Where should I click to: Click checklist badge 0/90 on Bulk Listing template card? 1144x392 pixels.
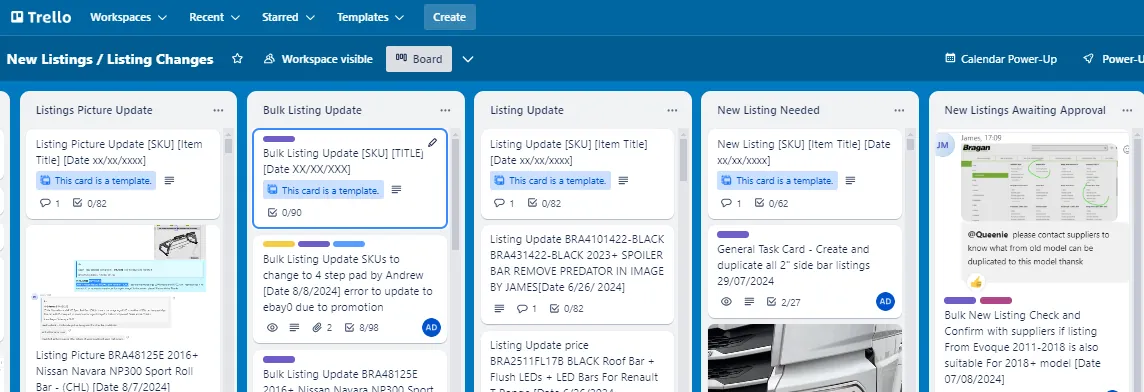point(285,212)
